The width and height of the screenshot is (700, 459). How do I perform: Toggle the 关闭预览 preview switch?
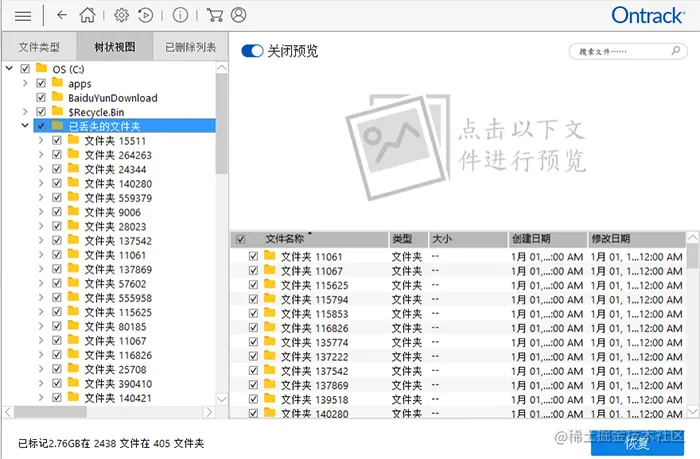click(x=252, y=51)
